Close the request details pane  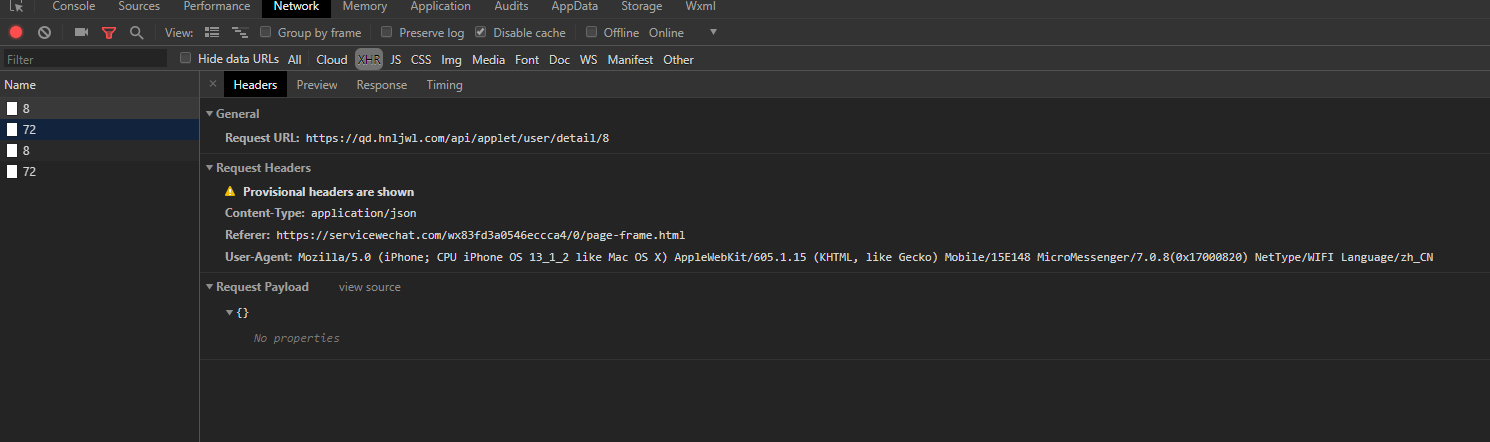pyautogui.click(x=213, y=85)
